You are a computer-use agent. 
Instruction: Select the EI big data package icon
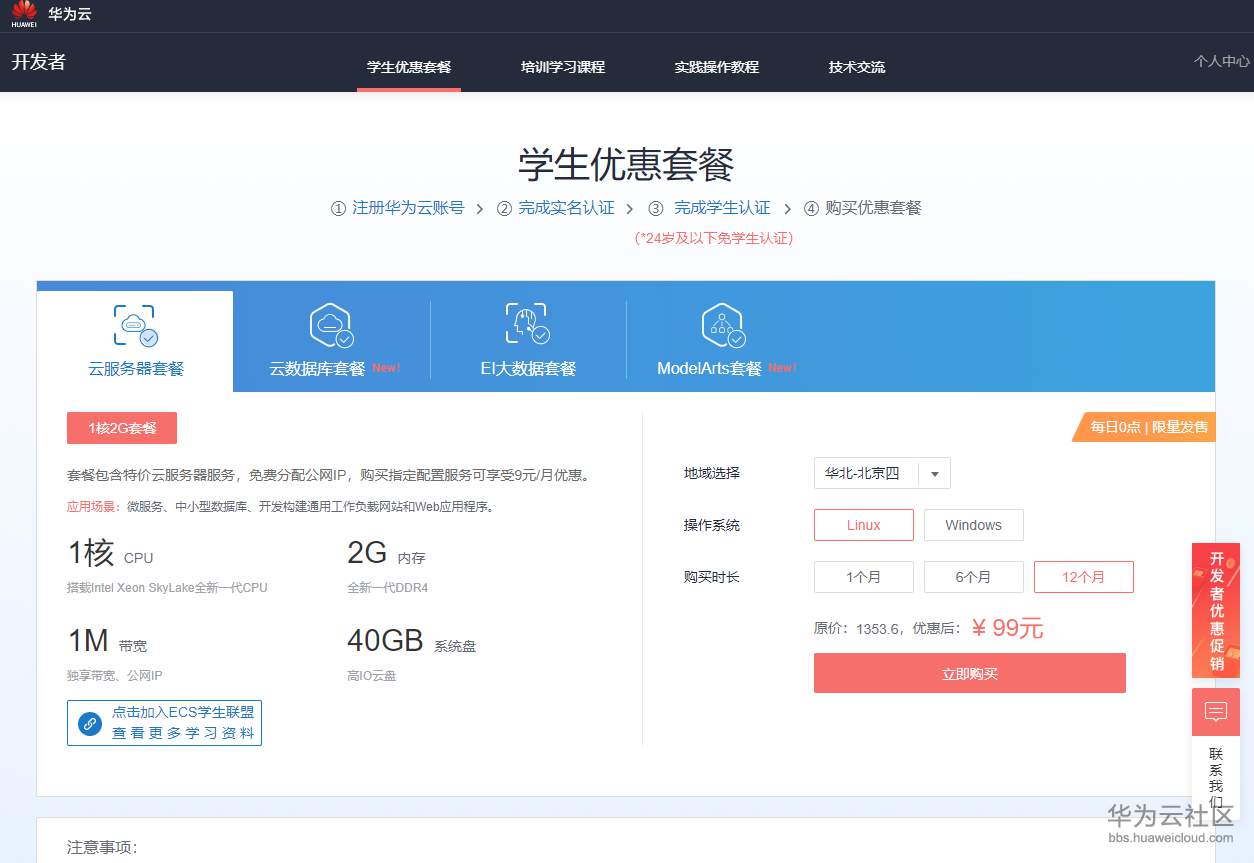527,325
